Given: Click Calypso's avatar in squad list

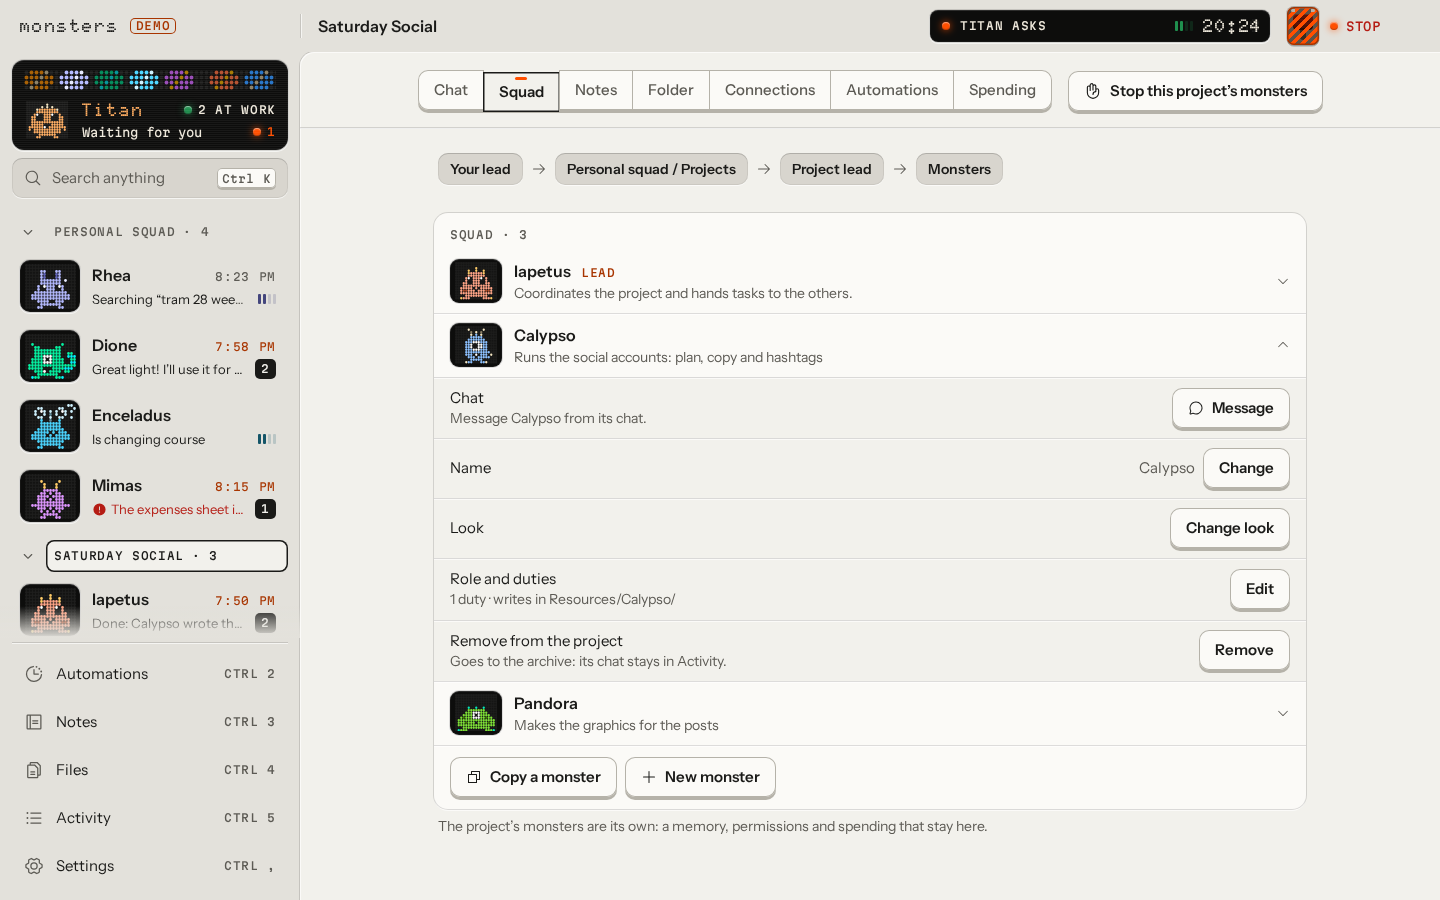Looking at the screenshot, I should 476,346.
